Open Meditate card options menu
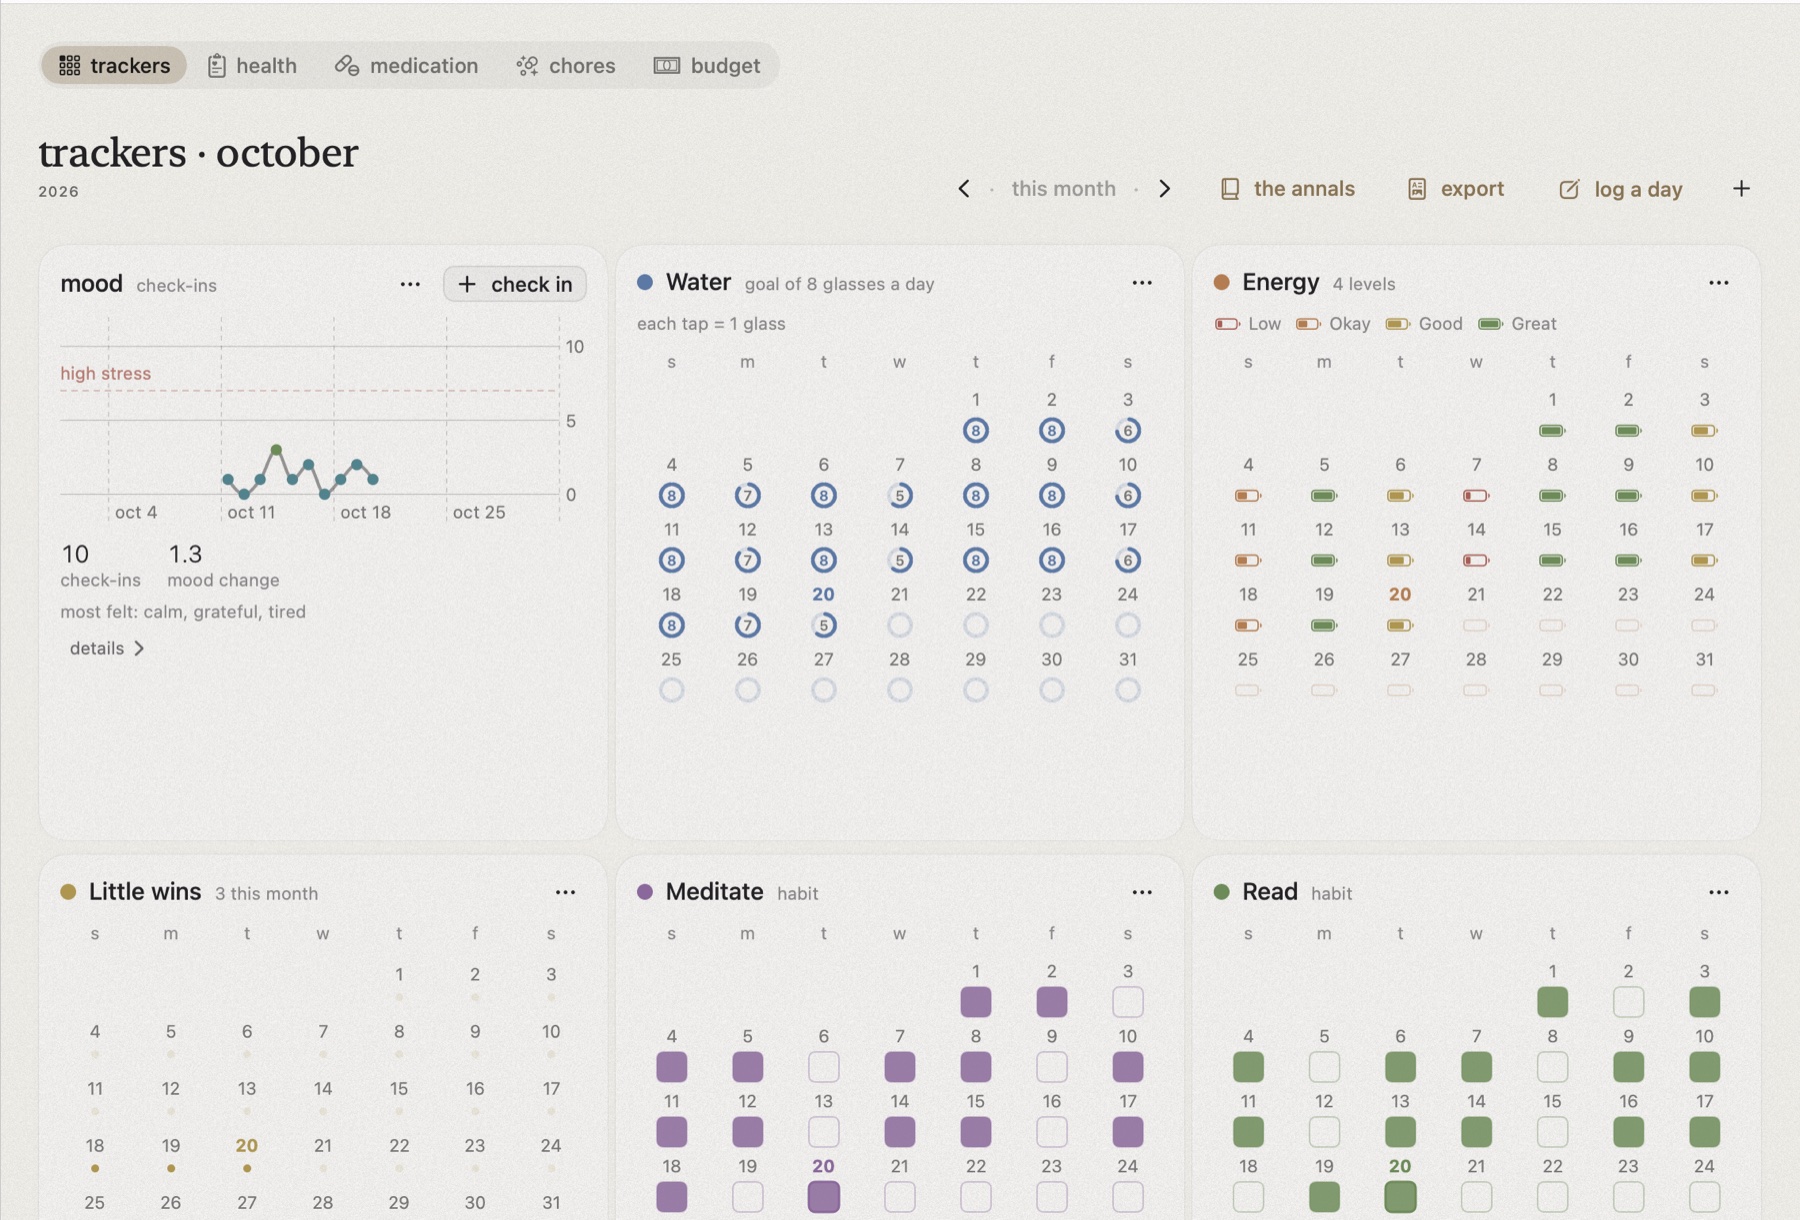 pos(1142,892)
